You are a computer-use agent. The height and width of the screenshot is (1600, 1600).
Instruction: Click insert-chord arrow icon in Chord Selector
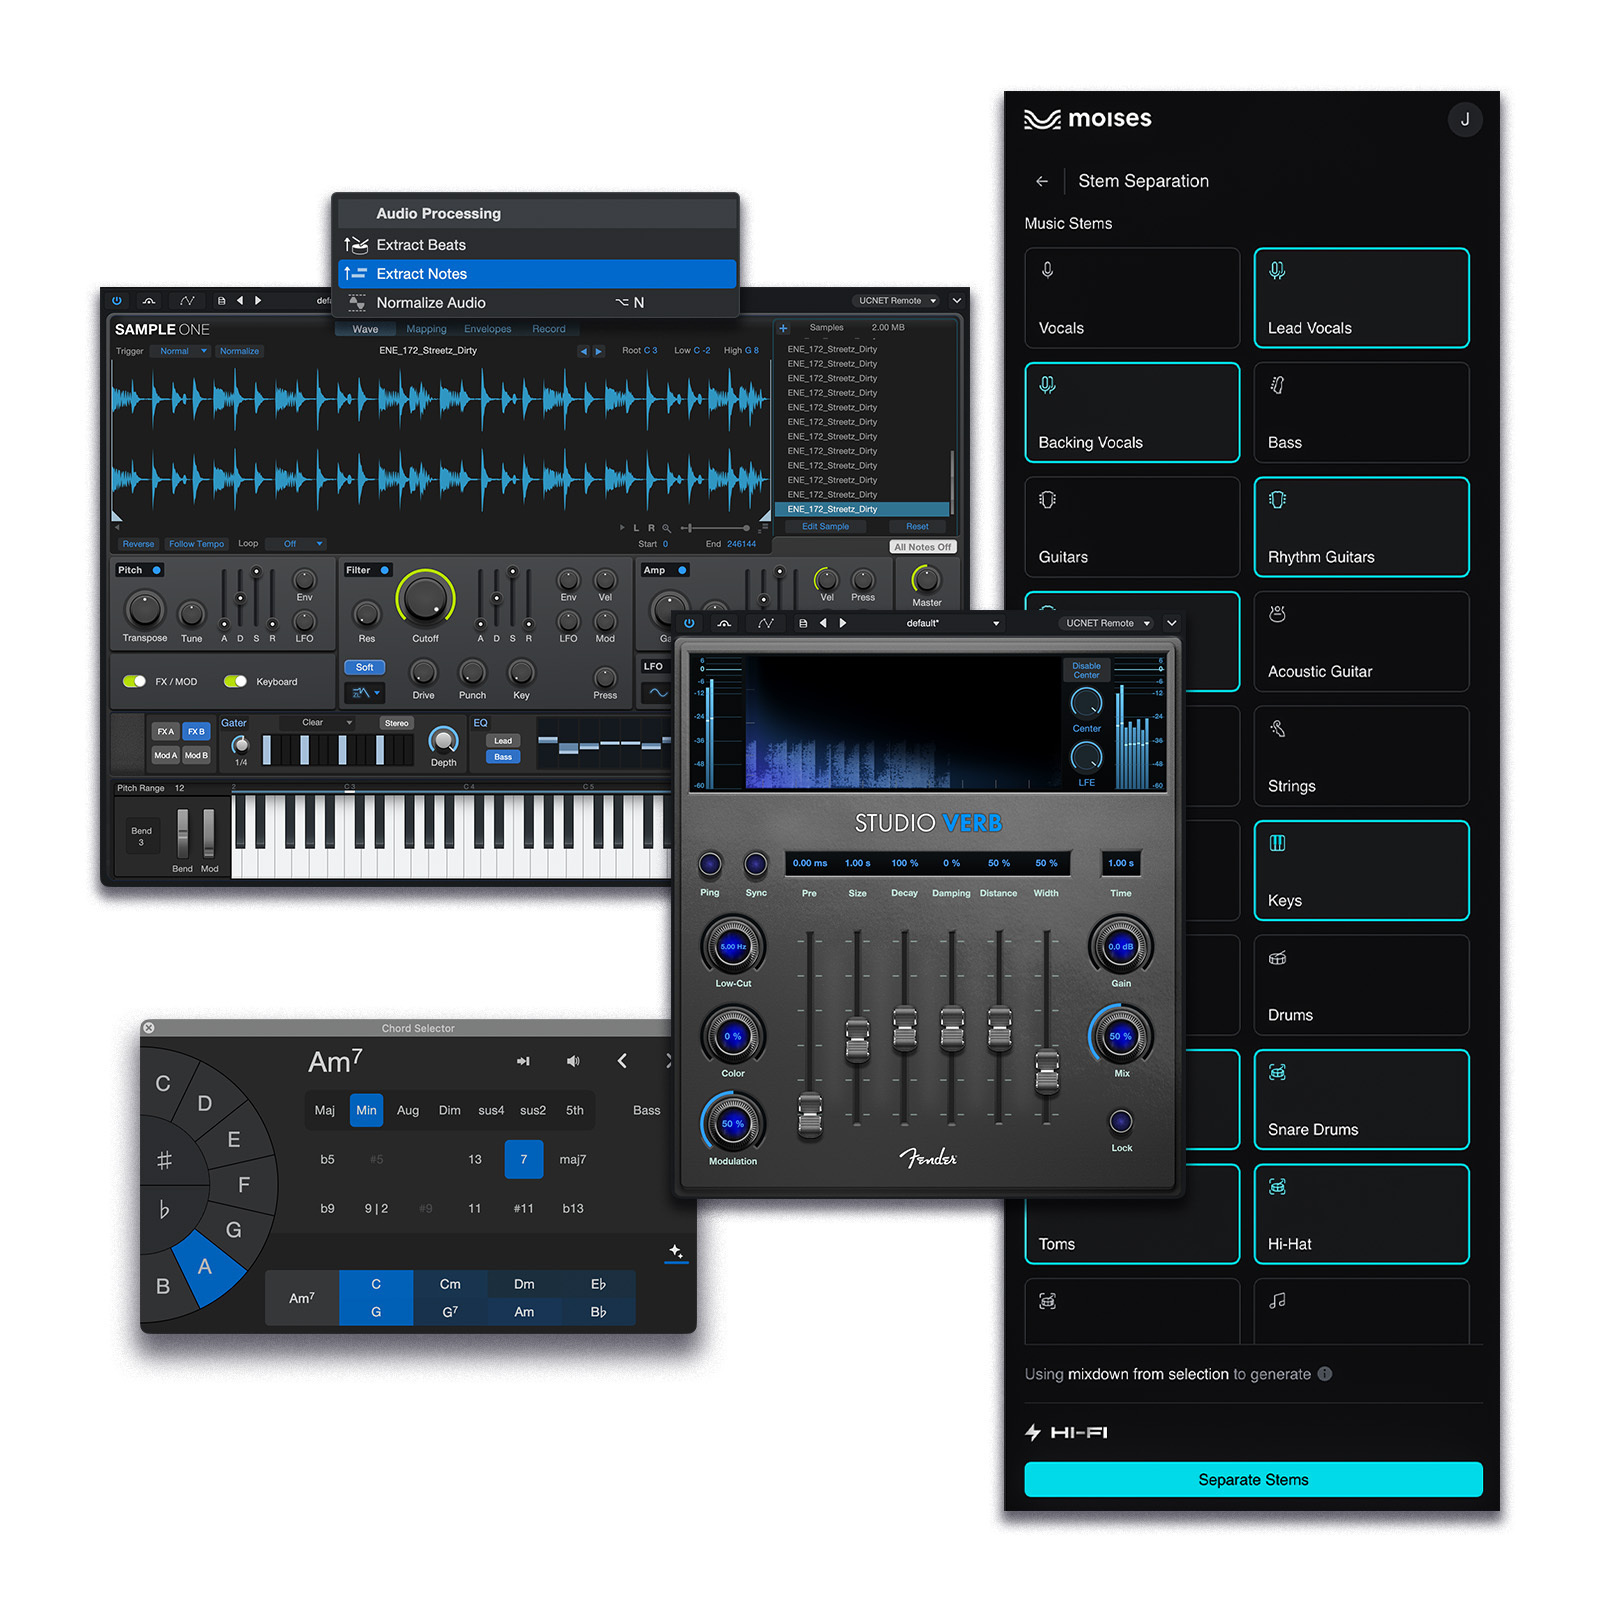(523, 1061)
